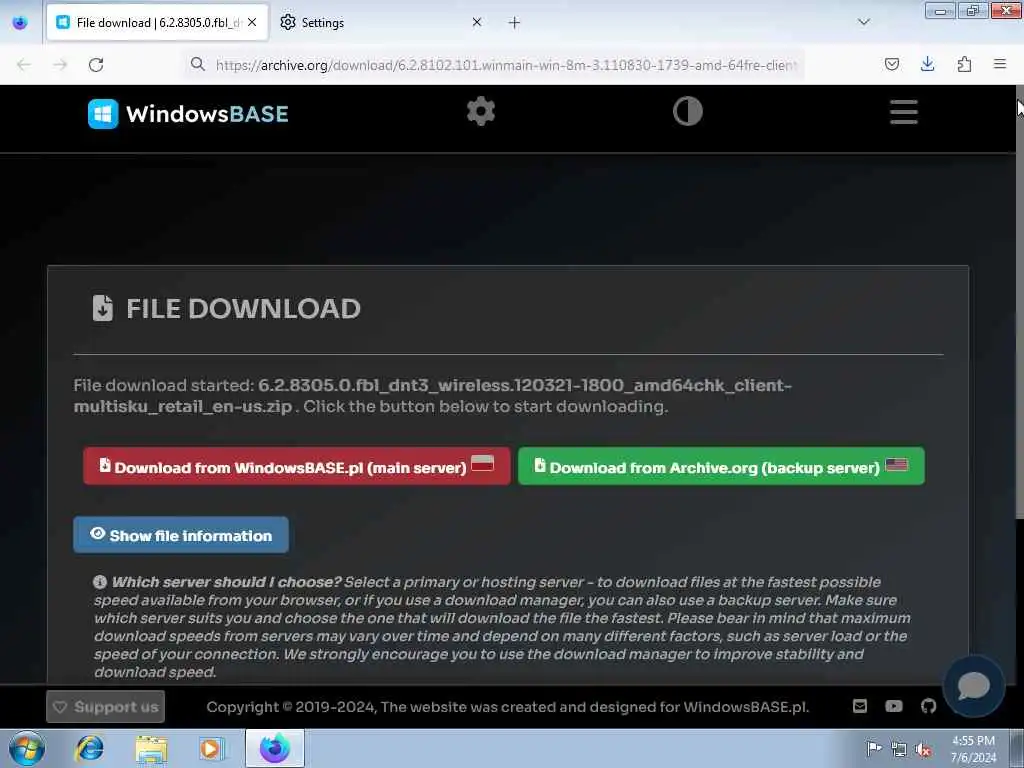Image resolution: width=1024 pixels, height=768 pixels.
Task: Save page to Pocket icon
Action: 891,64
